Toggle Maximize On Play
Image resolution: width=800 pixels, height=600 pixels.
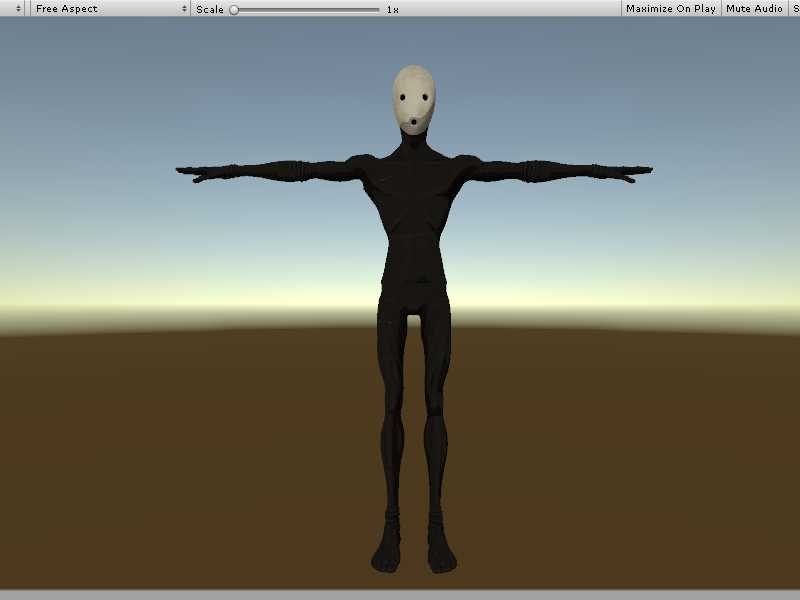pos(670,9)
